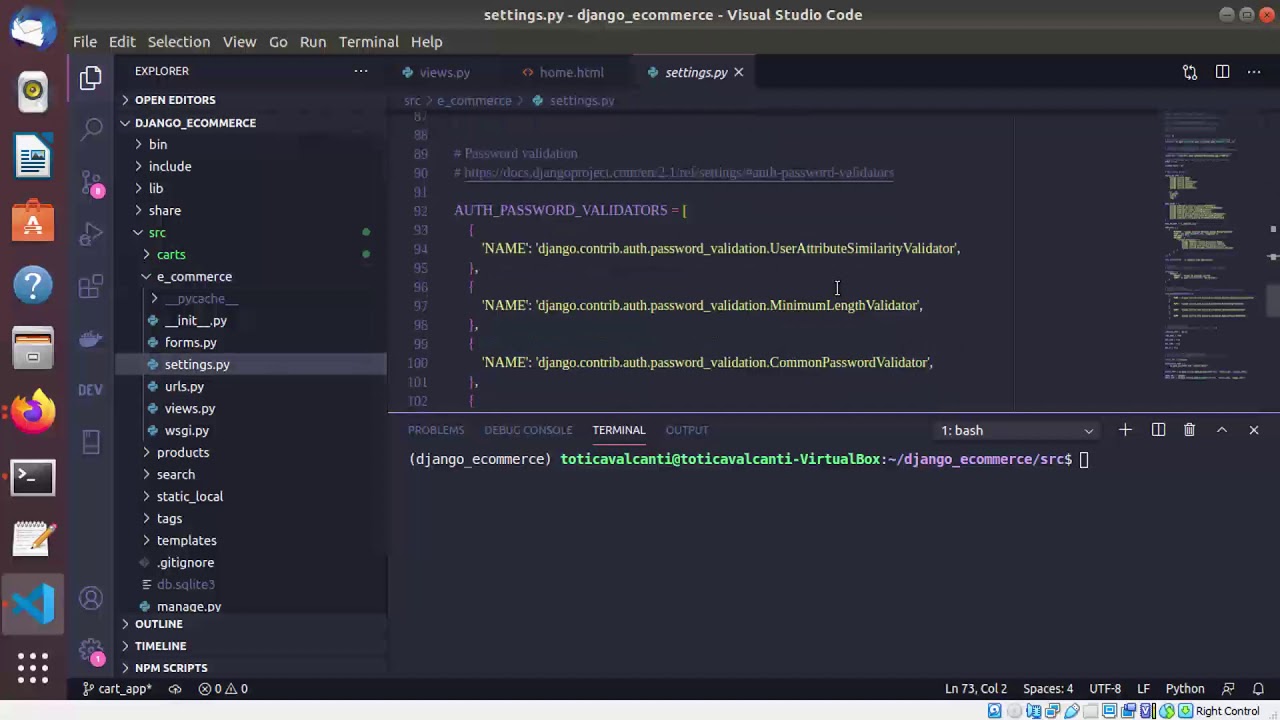The width and height of the screenshot is (1280, 720).
Task: Expand the bin folder
Action: click(158, 144)
